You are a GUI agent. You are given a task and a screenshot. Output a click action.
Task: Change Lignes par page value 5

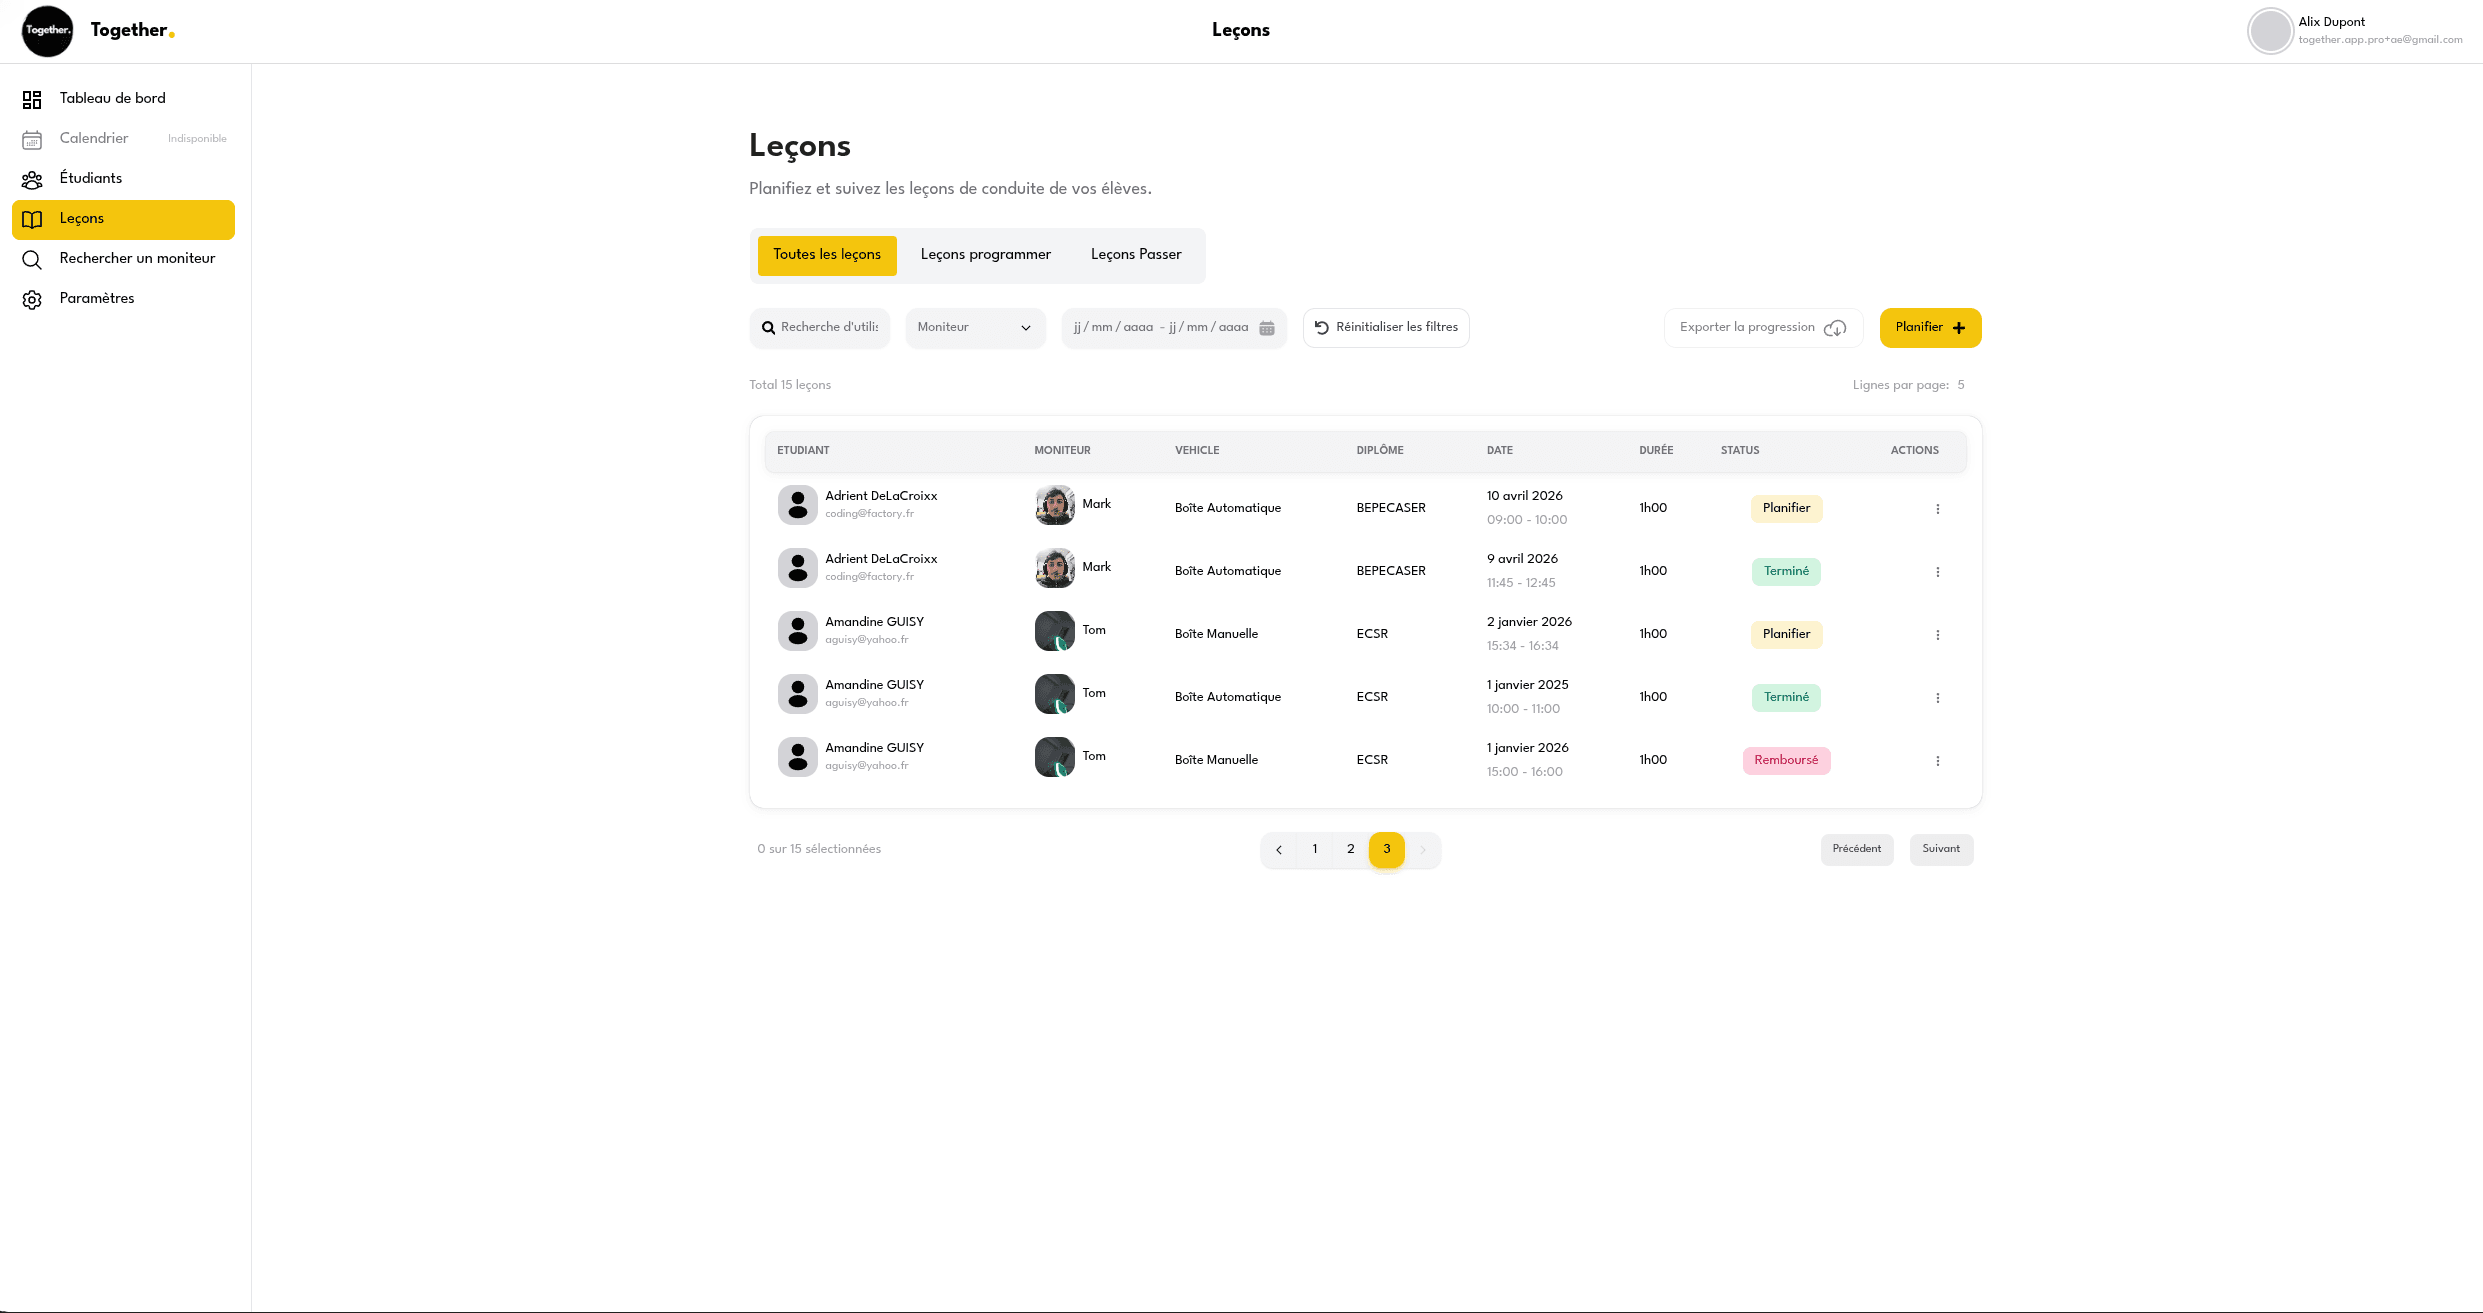pos(1961,385)
